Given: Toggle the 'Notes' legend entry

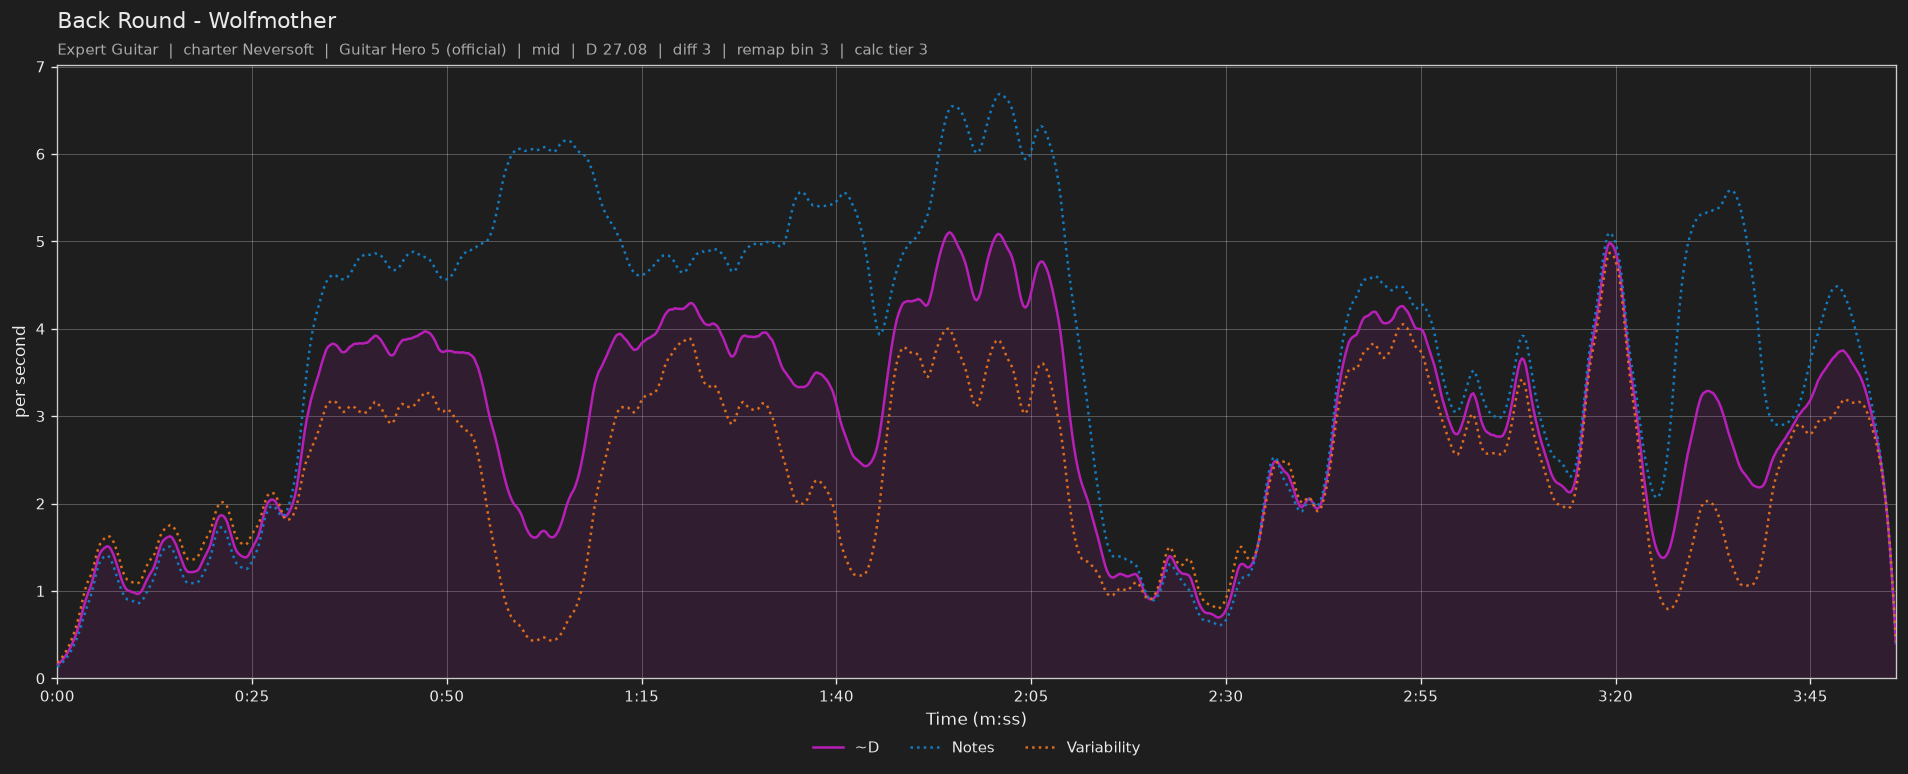Looking at the screenshot, I should coord(953,747).
